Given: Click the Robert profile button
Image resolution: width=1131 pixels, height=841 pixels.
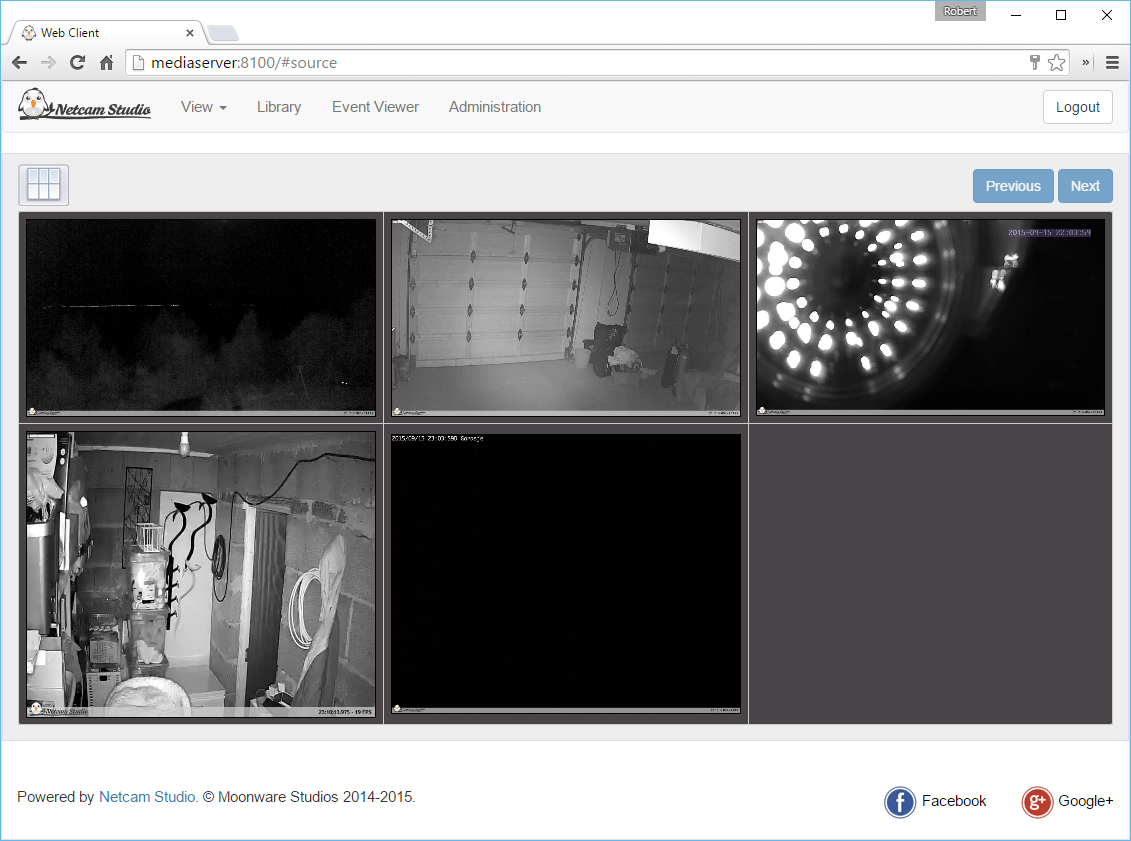Looking at the screenshot, I should click(959, 11).
